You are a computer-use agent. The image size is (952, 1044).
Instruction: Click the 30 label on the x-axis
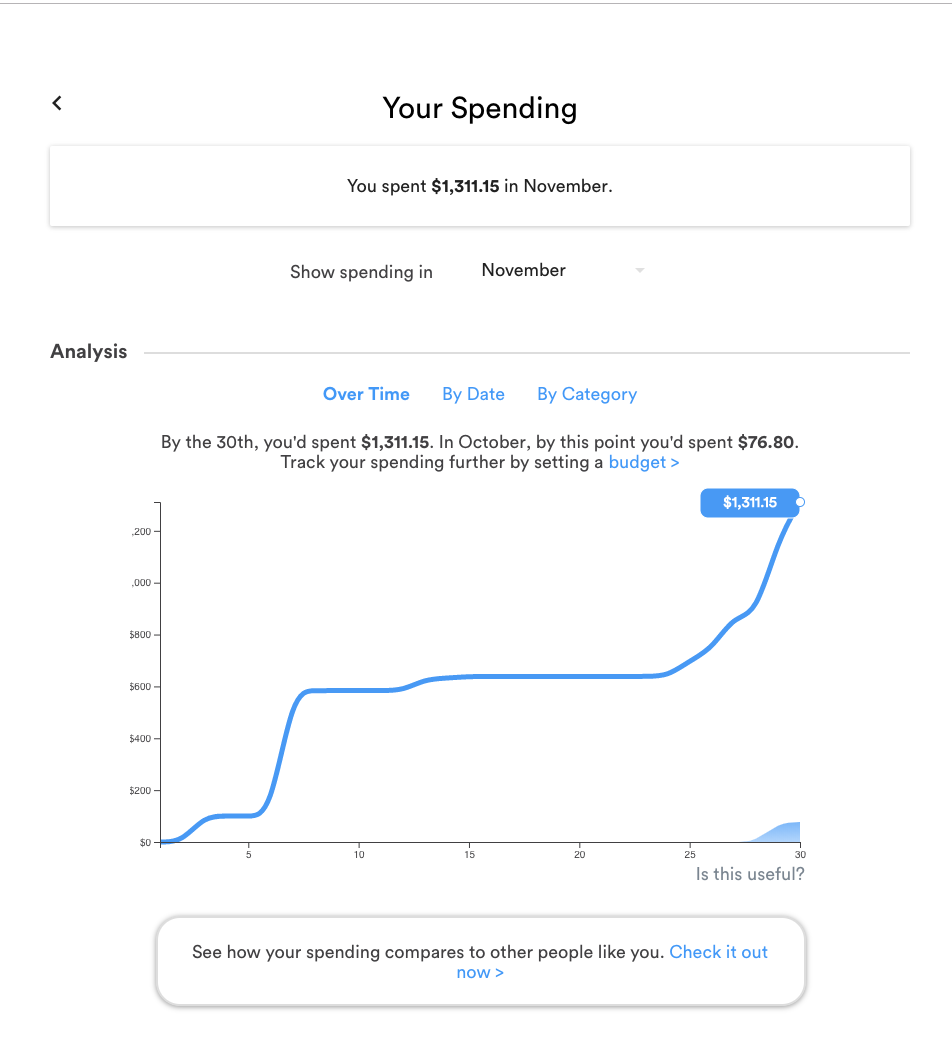coord(799,855)
